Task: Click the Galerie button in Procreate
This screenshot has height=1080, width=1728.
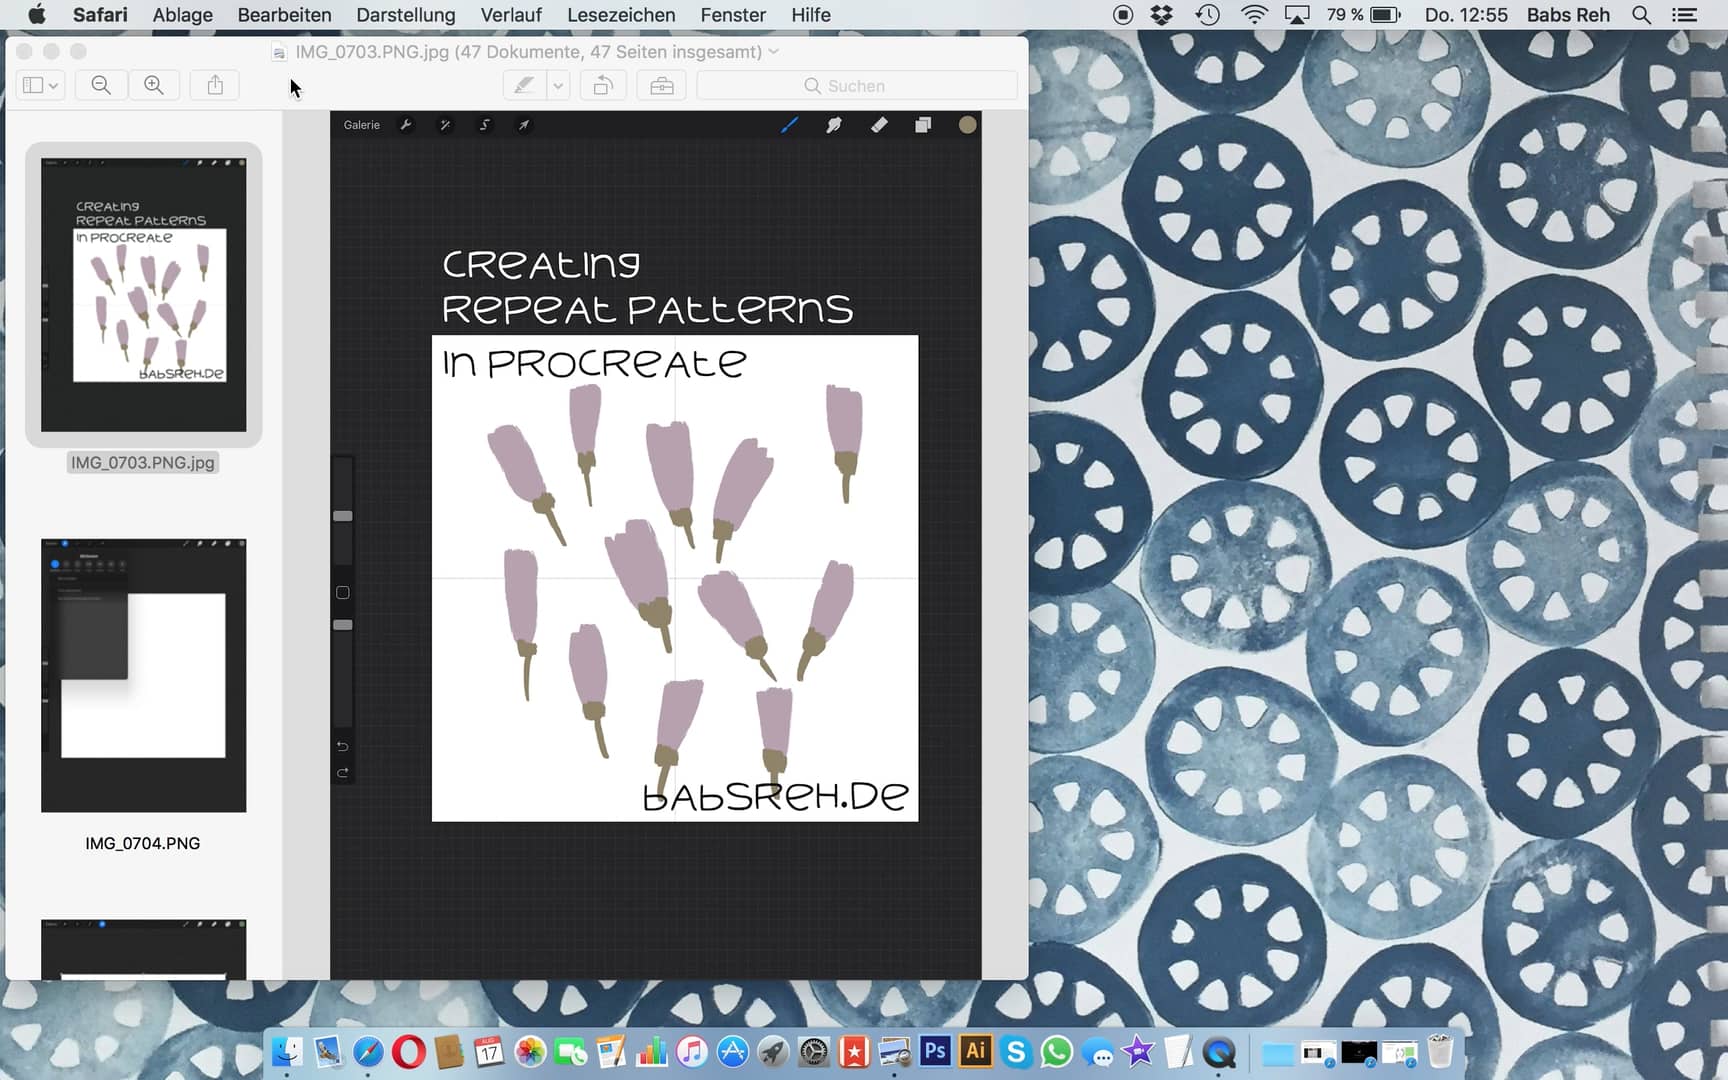Action: click(361, 125)
